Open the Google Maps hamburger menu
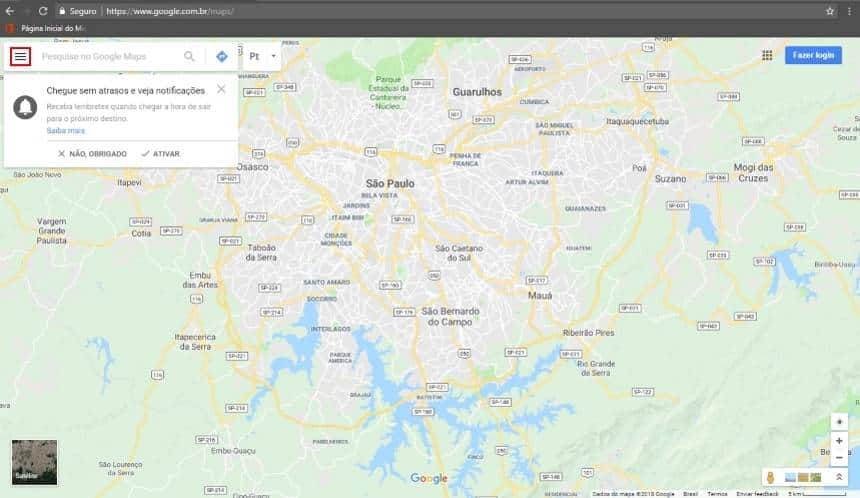This screenshot has height=498, width=860. 20,56
